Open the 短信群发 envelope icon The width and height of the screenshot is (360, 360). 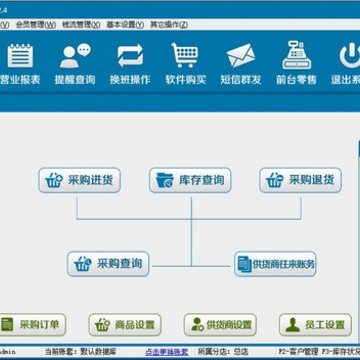point(241,63)
